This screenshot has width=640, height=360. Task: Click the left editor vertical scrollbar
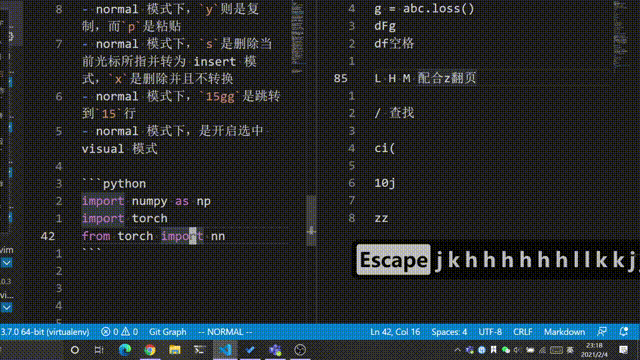click(x=311, y=220)
